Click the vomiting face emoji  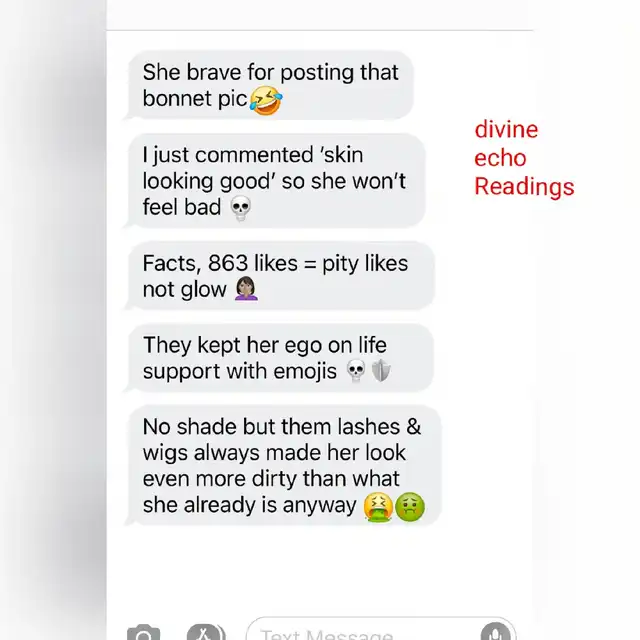click(x=378, y=507)
